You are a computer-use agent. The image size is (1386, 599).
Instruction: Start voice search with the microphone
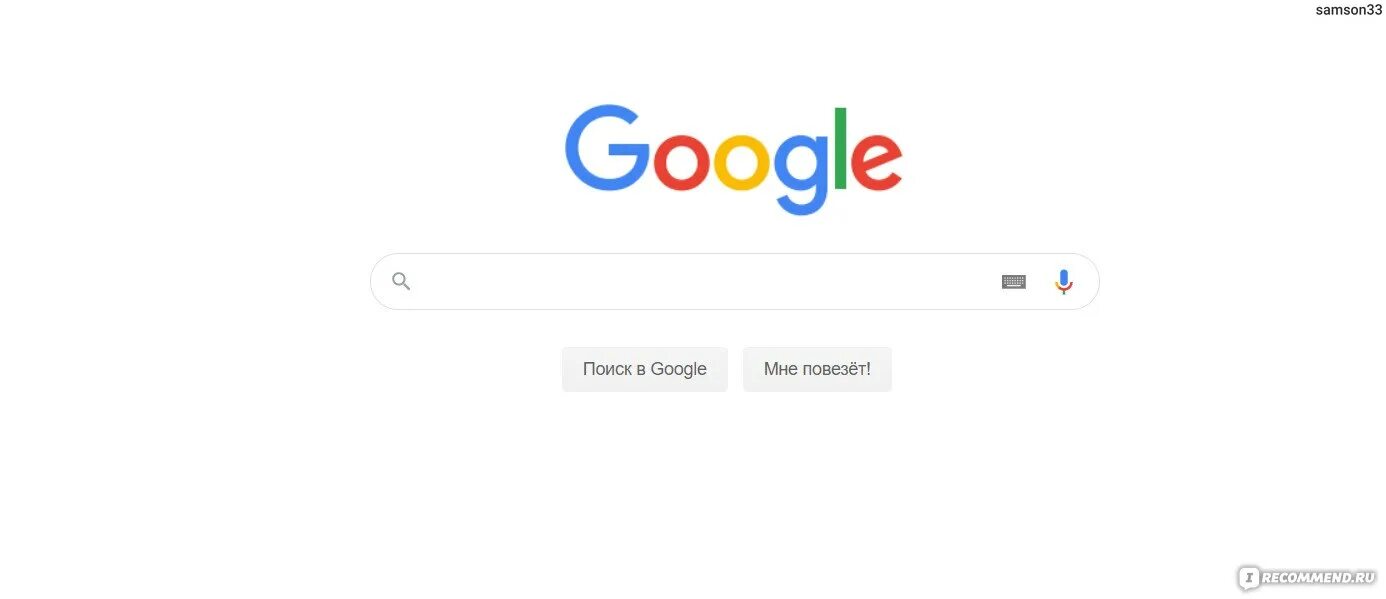tap(1064, 282)
